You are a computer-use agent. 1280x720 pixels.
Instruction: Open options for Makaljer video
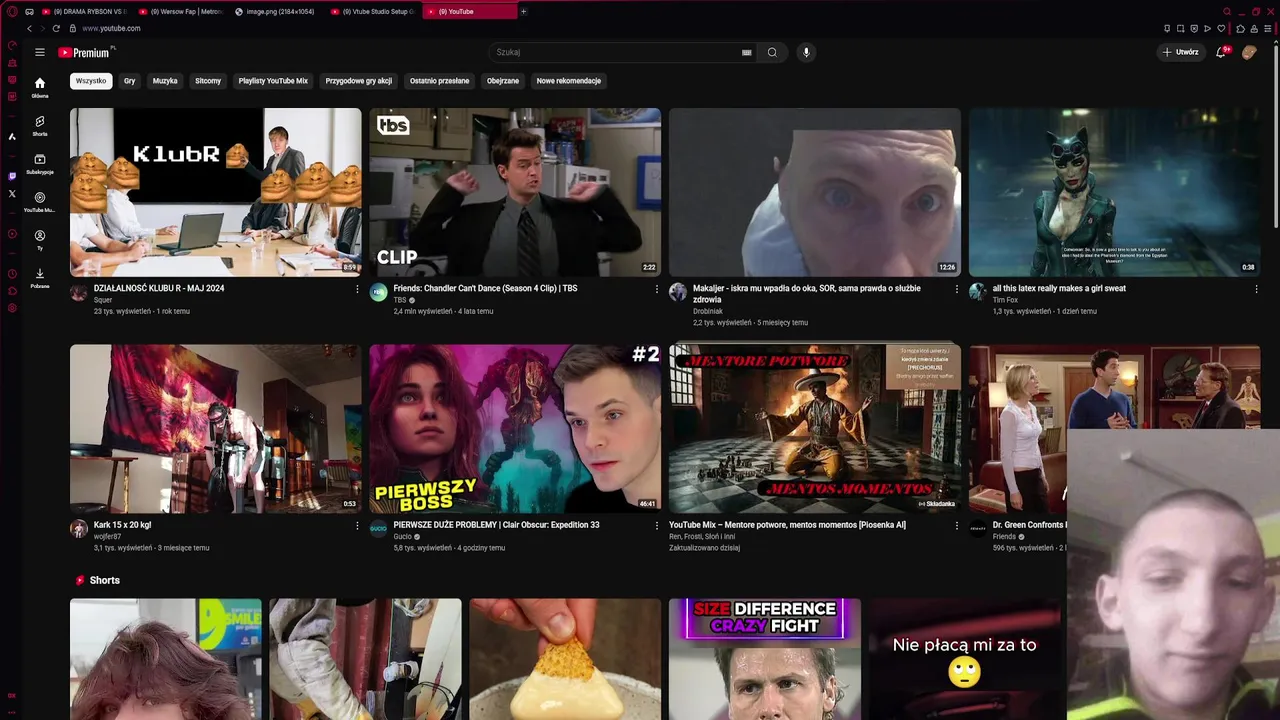[957, 289]
